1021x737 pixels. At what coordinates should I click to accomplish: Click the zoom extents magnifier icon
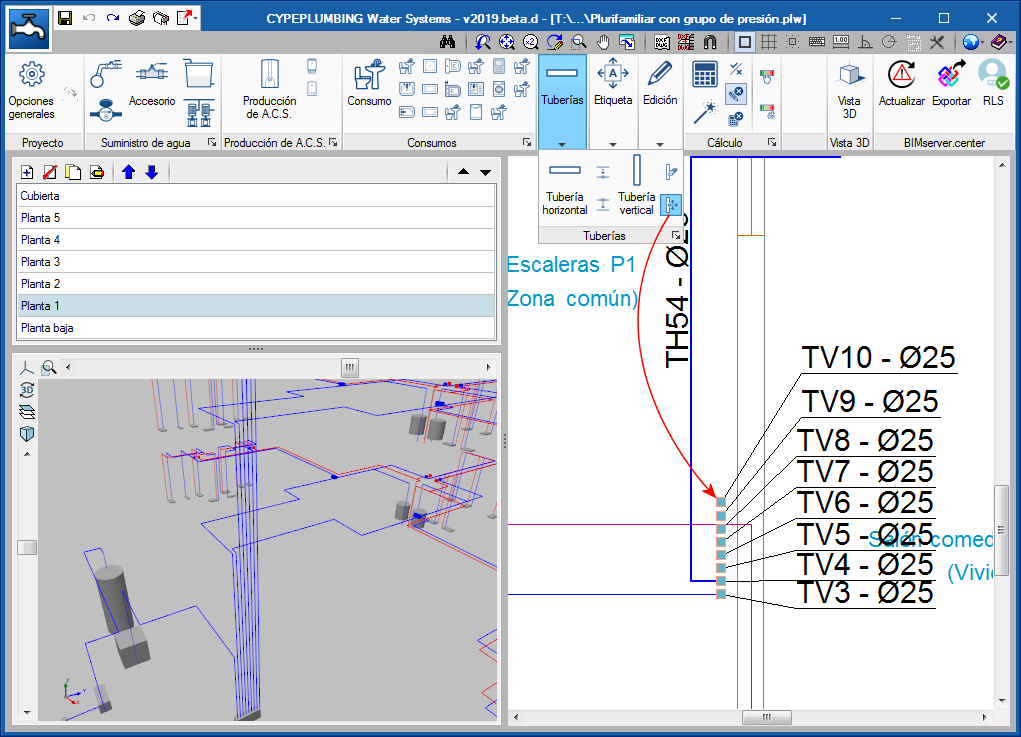click(x=507, y=42)
